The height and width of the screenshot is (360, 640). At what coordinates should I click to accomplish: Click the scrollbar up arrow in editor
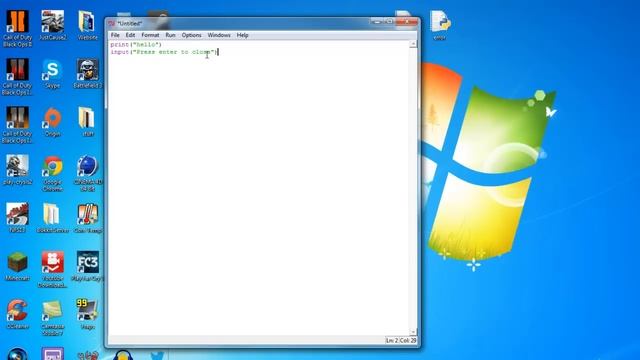(413, 44)
